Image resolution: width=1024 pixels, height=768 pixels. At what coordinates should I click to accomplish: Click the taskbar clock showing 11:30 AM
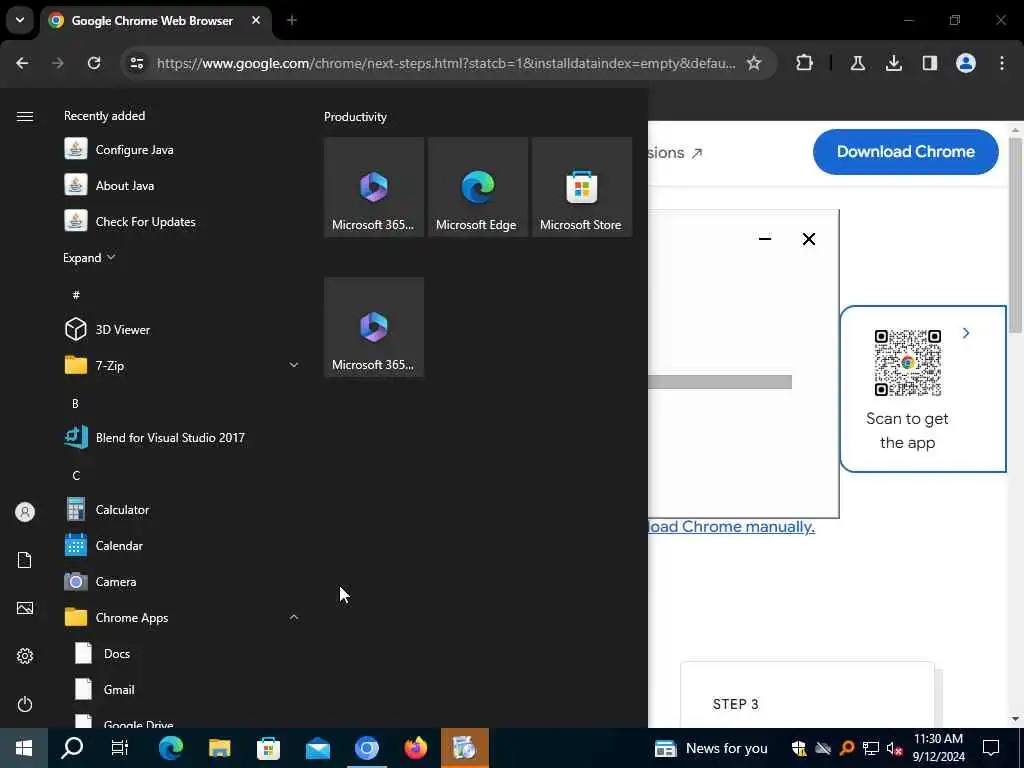coord(938,748)
